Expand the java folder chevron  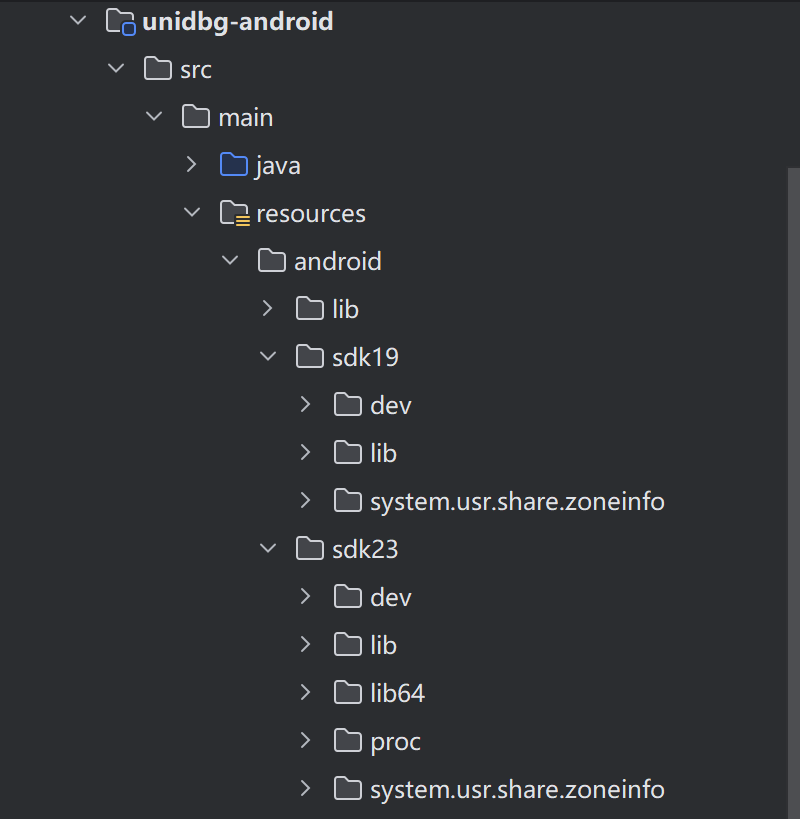[x=192, y=165]
